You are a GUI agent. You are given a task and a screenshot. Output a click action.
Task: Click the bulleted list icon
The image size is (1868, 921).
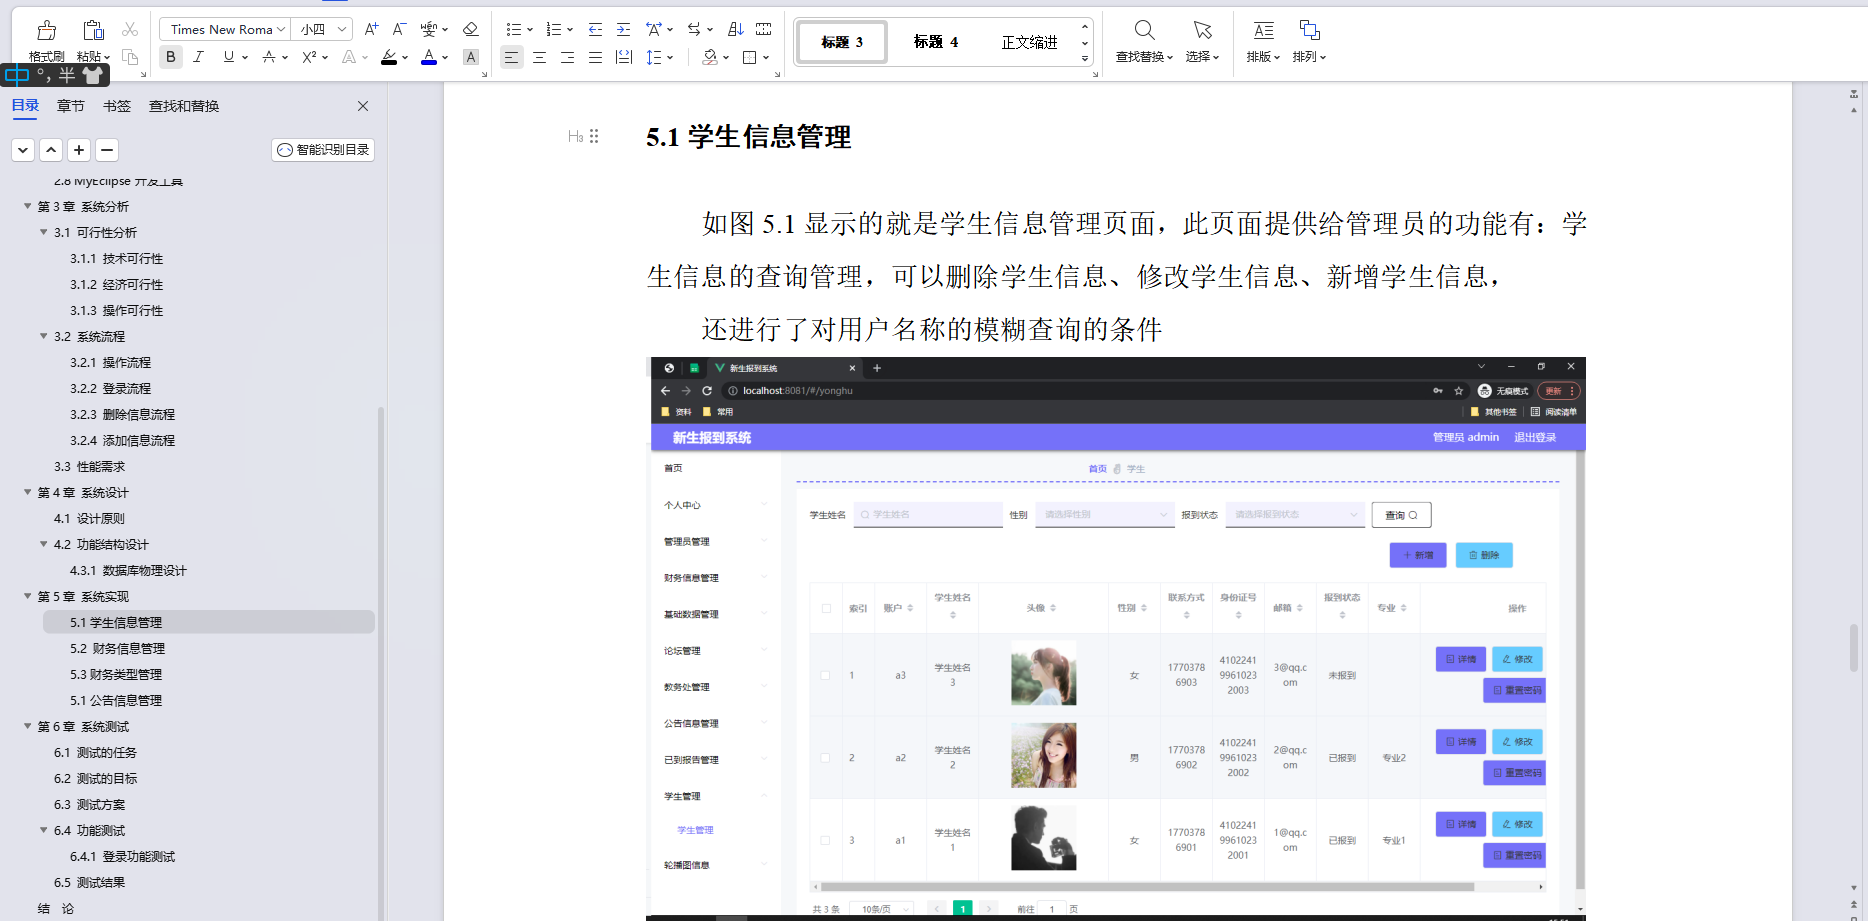[x=514, y=28]
